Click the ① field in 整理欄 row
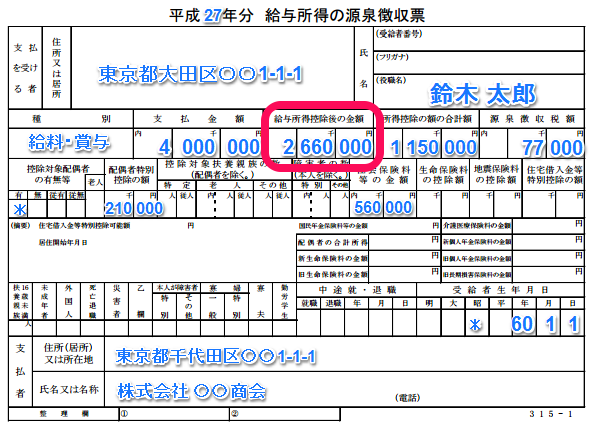 tap(174, 414)
